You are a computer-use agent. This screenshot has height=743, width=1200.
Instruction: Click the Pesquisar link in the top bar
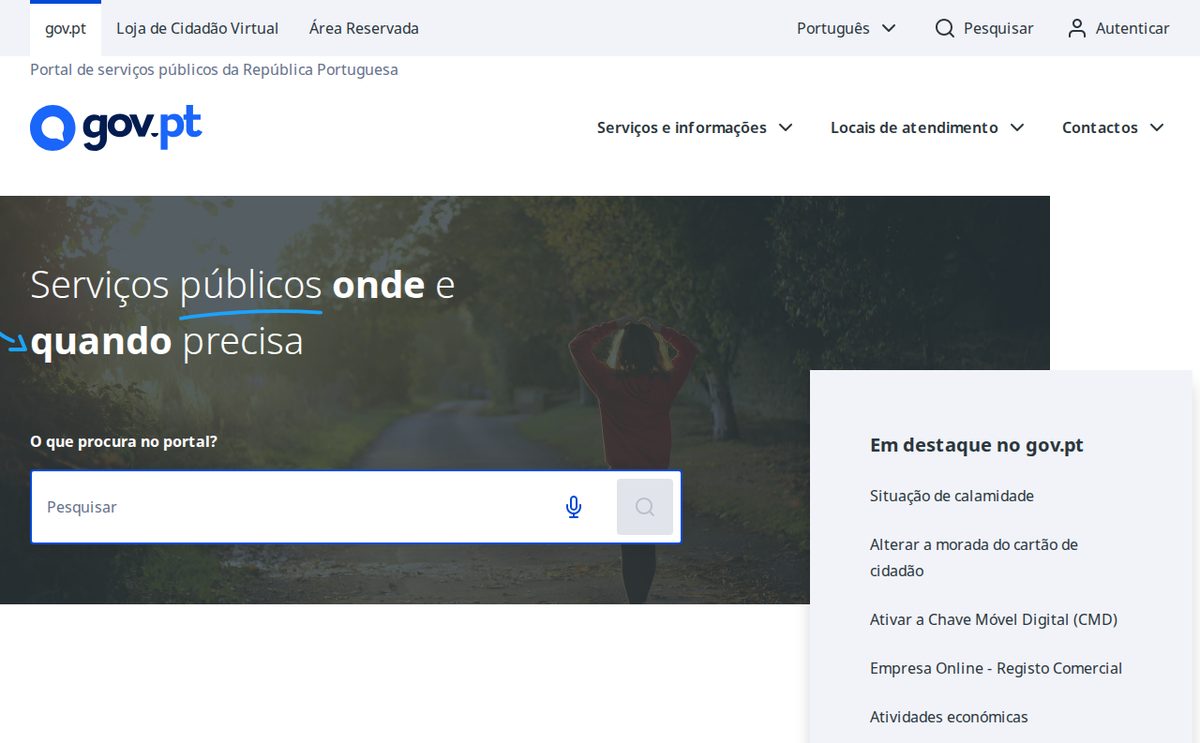tap(984, 28)
